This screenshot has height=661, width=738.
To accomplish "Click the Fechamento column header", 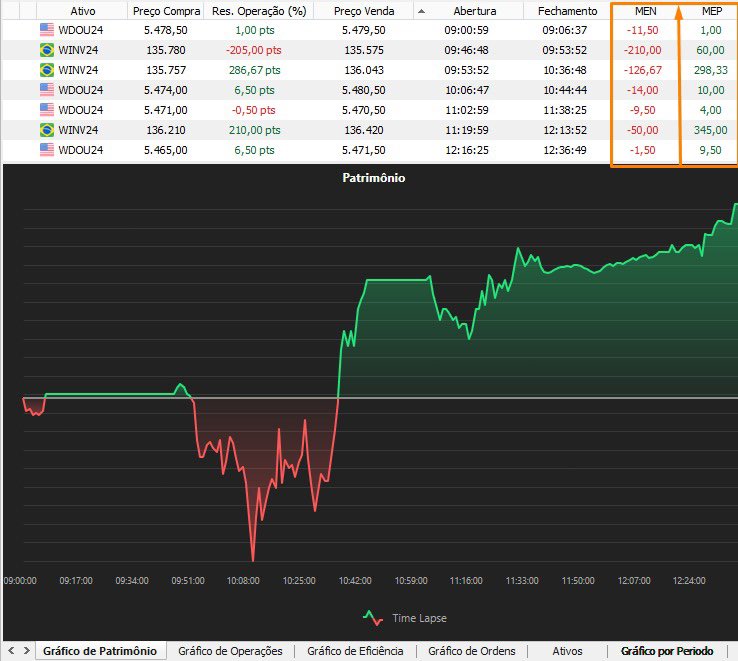I will [567, 11].
